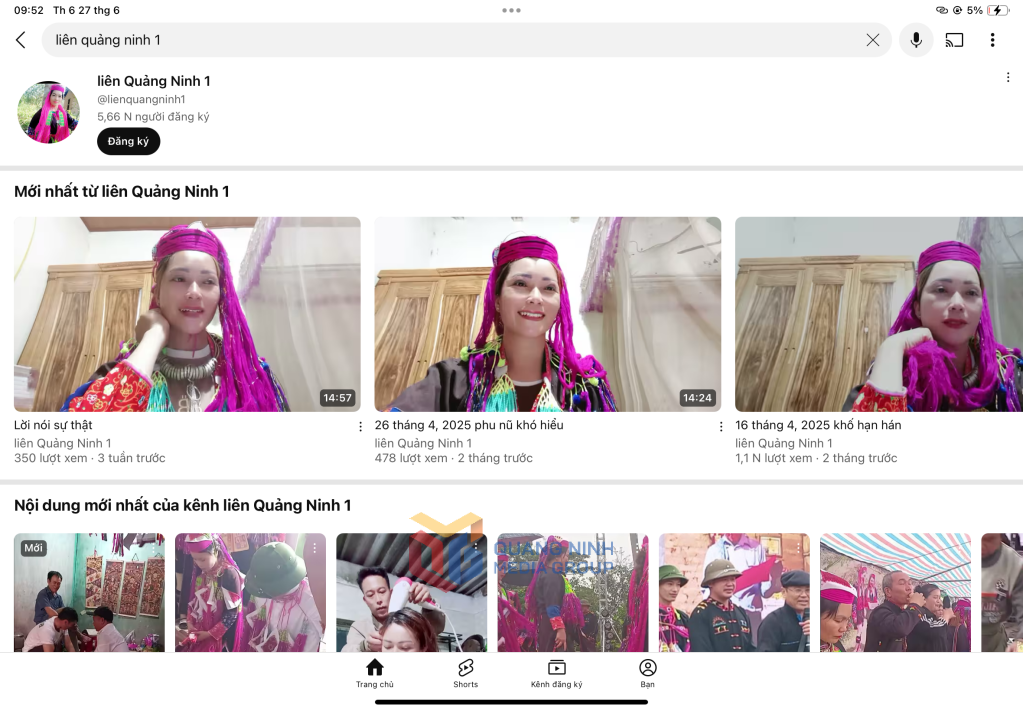Tap the 14:57 duration badge
This screenshot has width=1023, height=711.
[x=337, y=398]
